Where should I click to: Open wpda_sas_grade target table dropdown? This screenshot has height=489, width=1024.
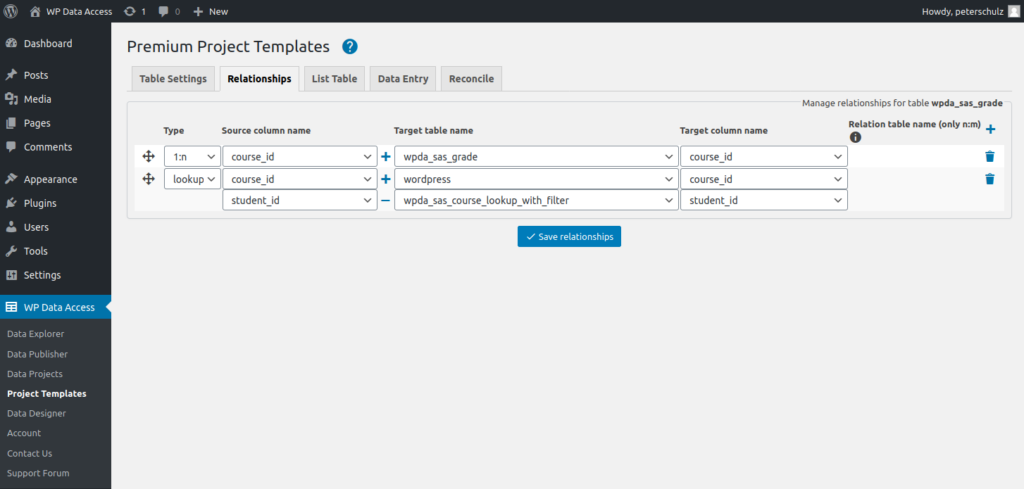tap(536, 157)
